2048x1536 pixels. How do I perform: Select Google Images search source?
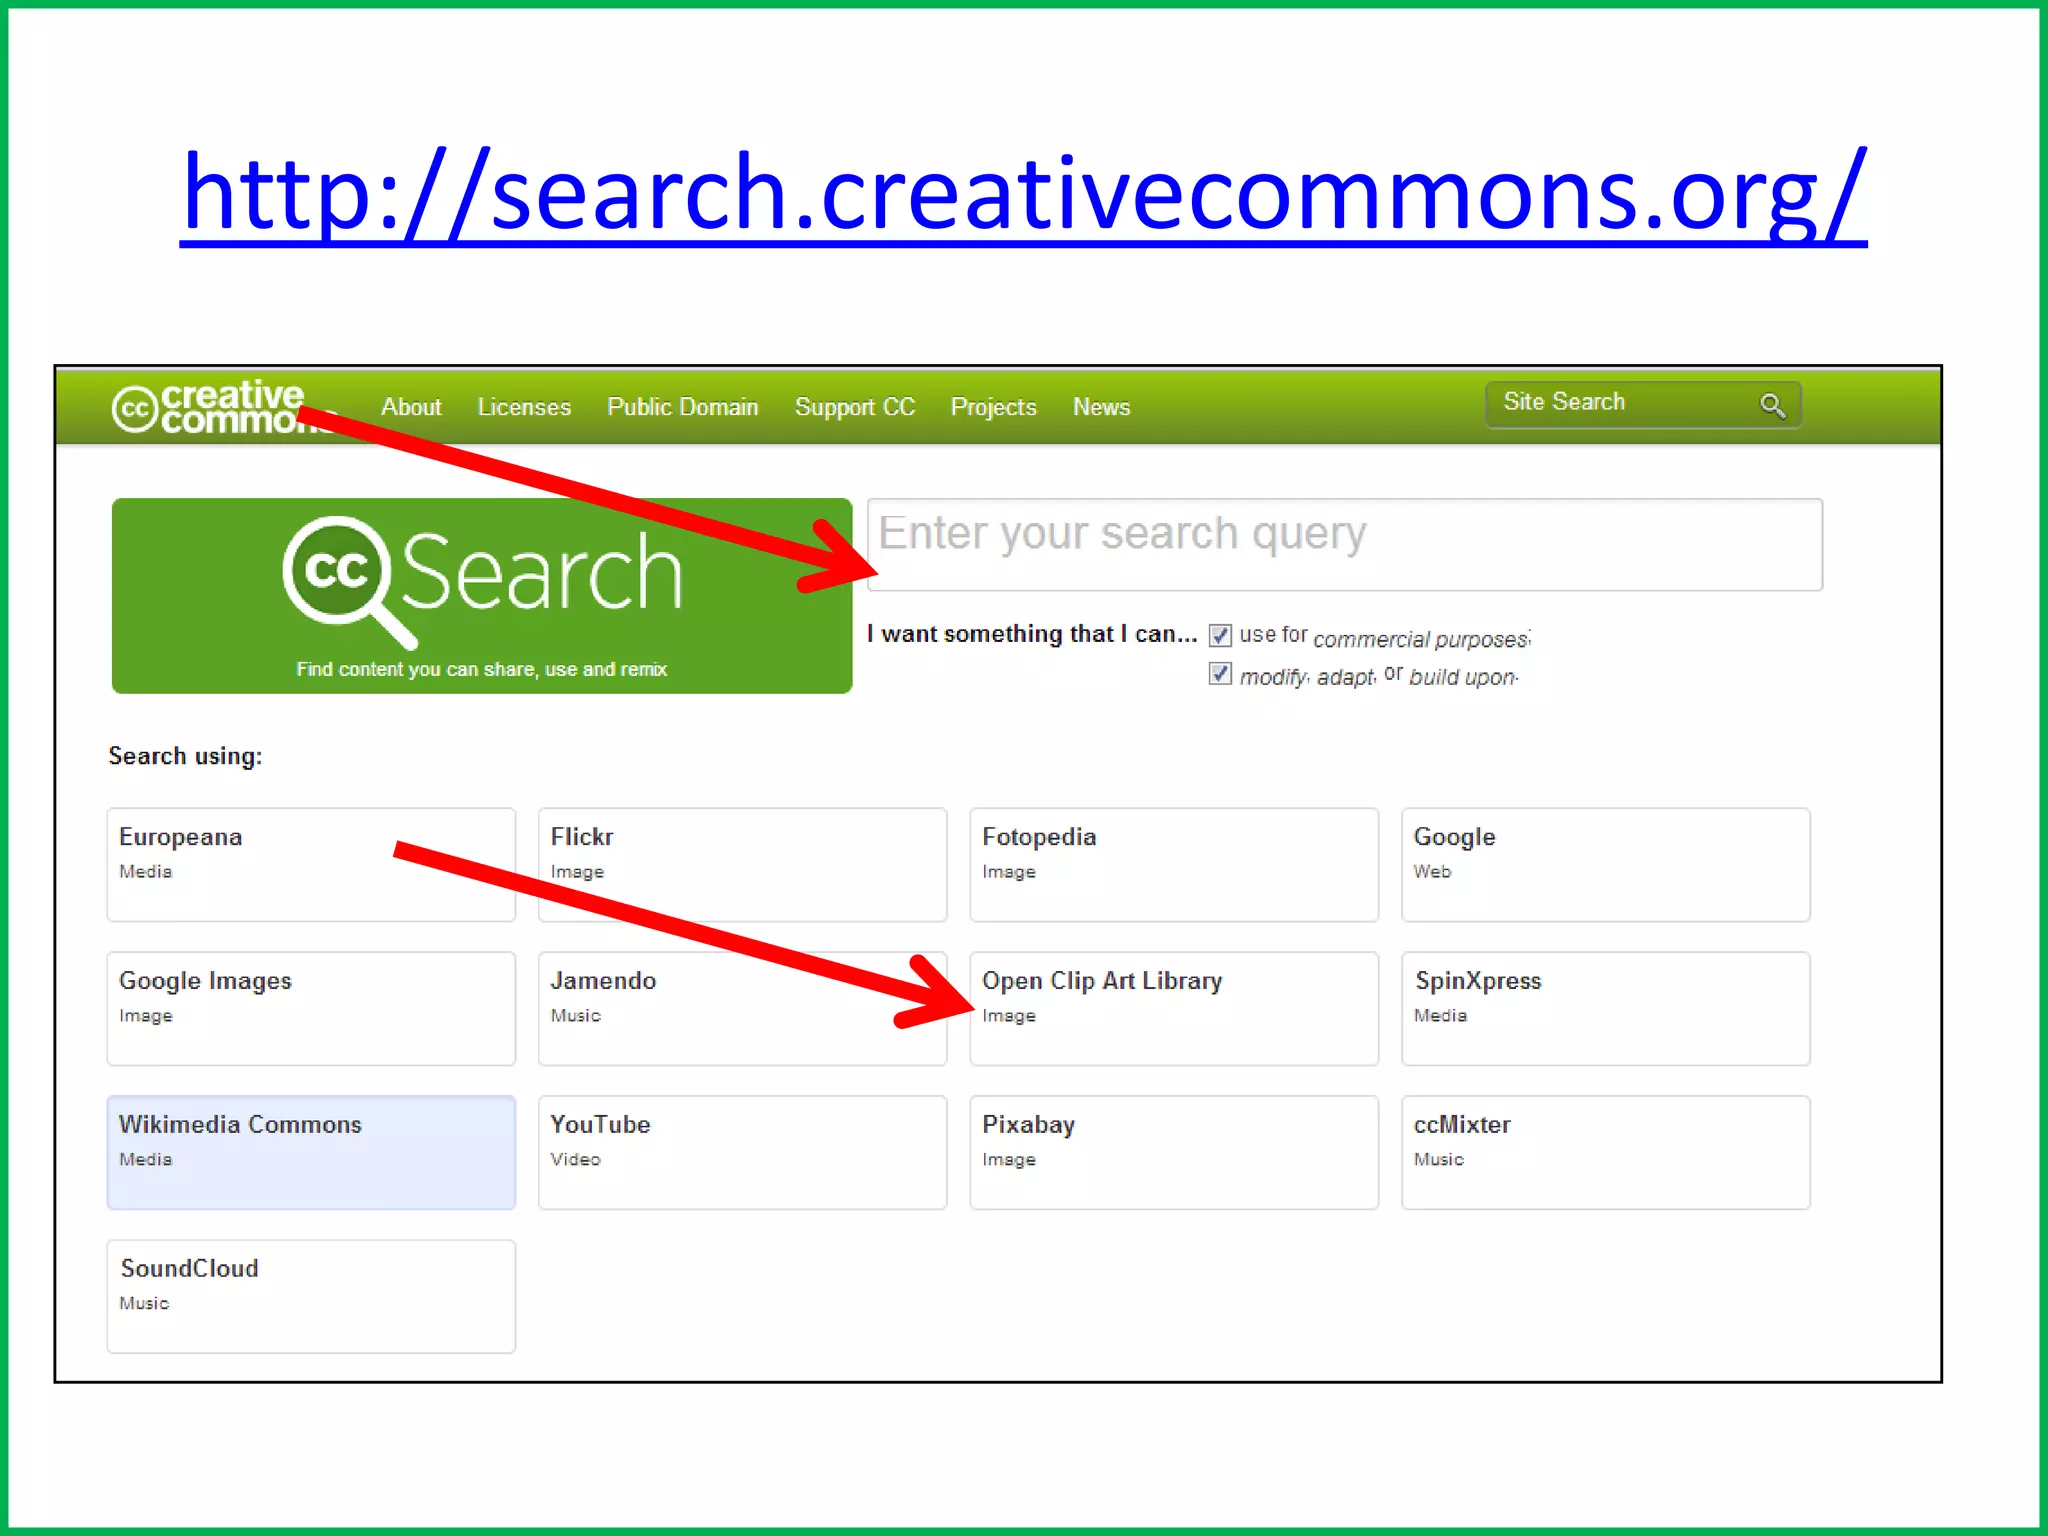311,1009
